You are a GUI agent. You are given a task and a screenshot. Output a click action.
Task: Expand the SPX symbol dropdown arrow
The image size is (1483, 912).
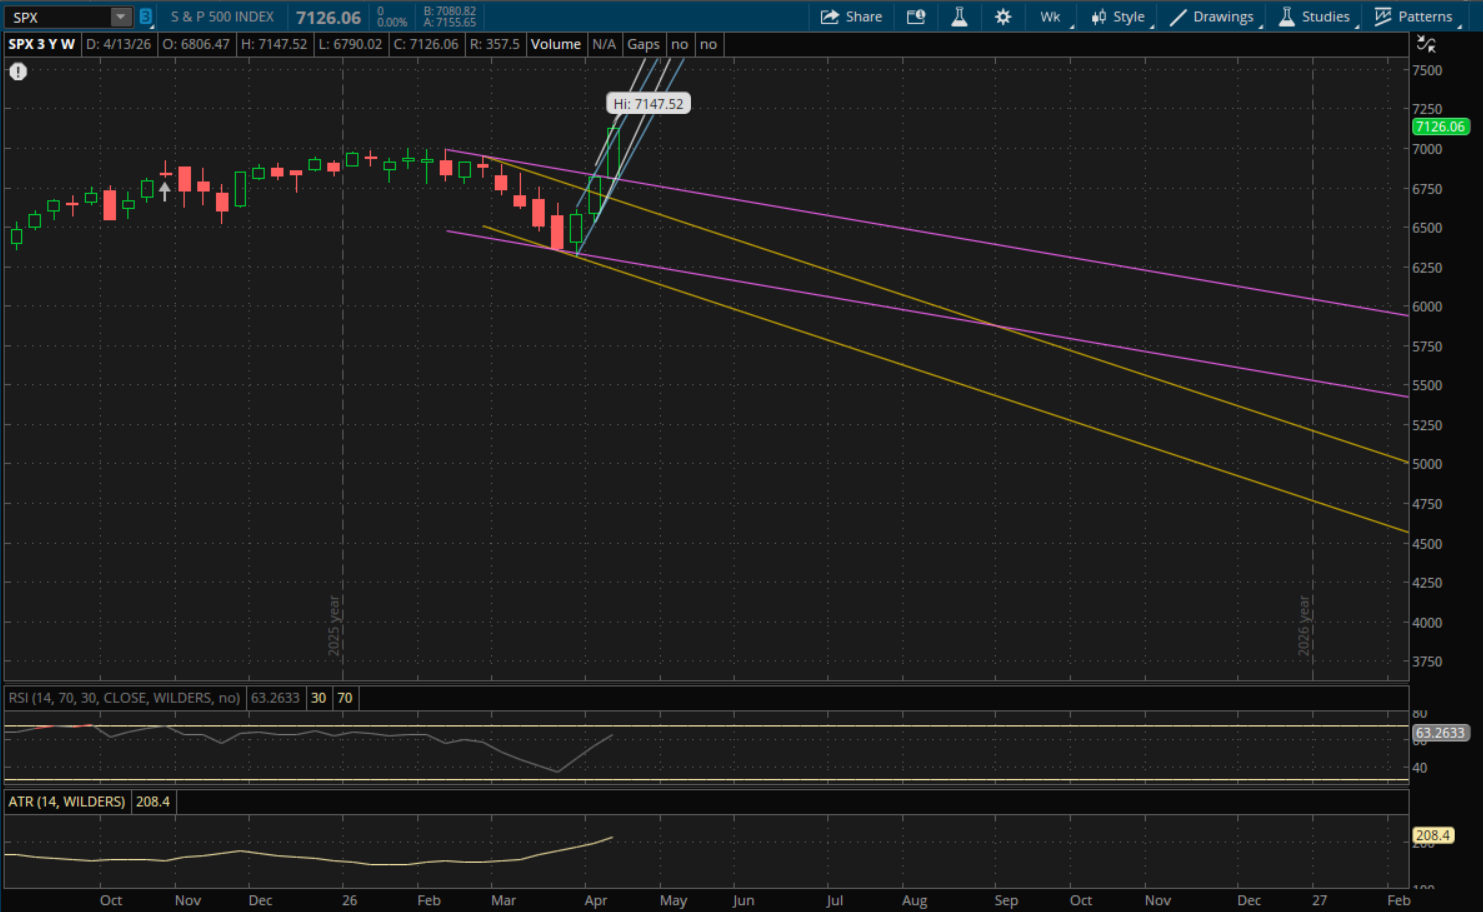120,17
